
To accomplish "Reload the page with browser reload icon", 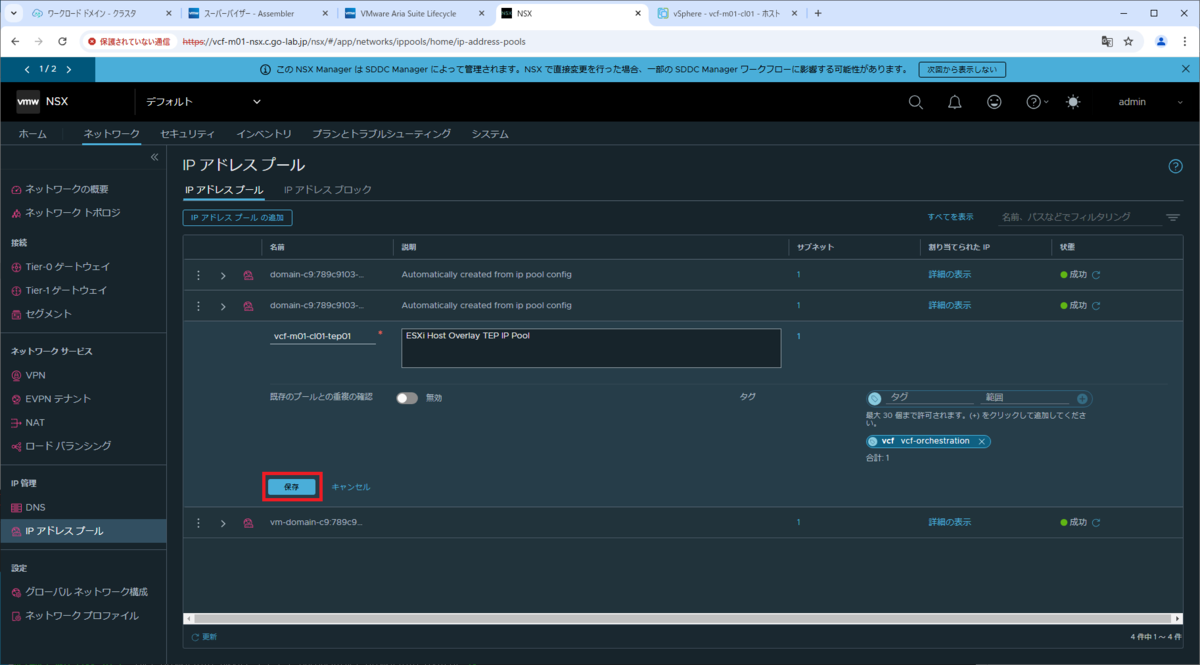I will [x=62, y=42].
